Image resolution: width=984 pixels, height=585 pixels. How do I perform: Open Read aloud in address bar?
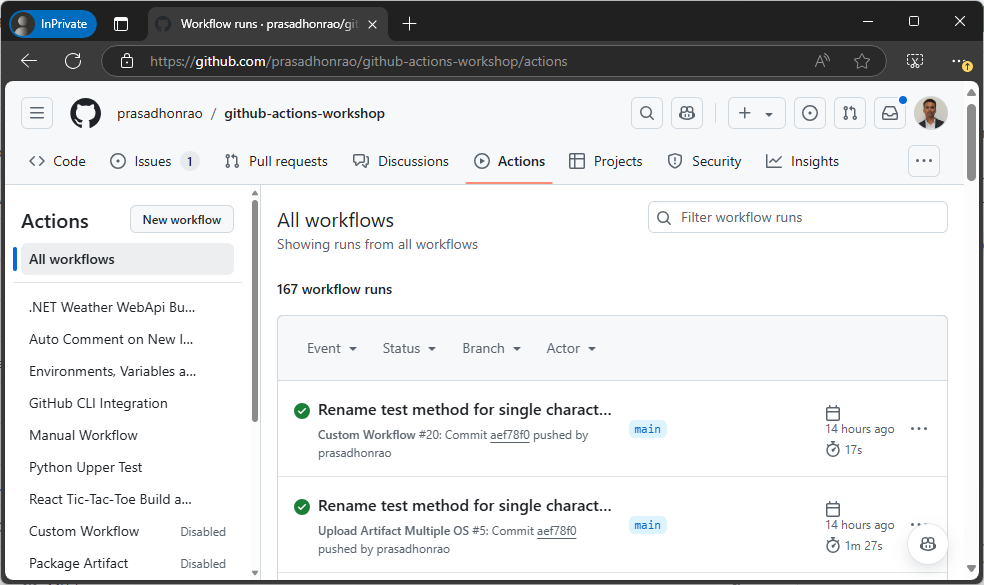[x=822, y=61]
